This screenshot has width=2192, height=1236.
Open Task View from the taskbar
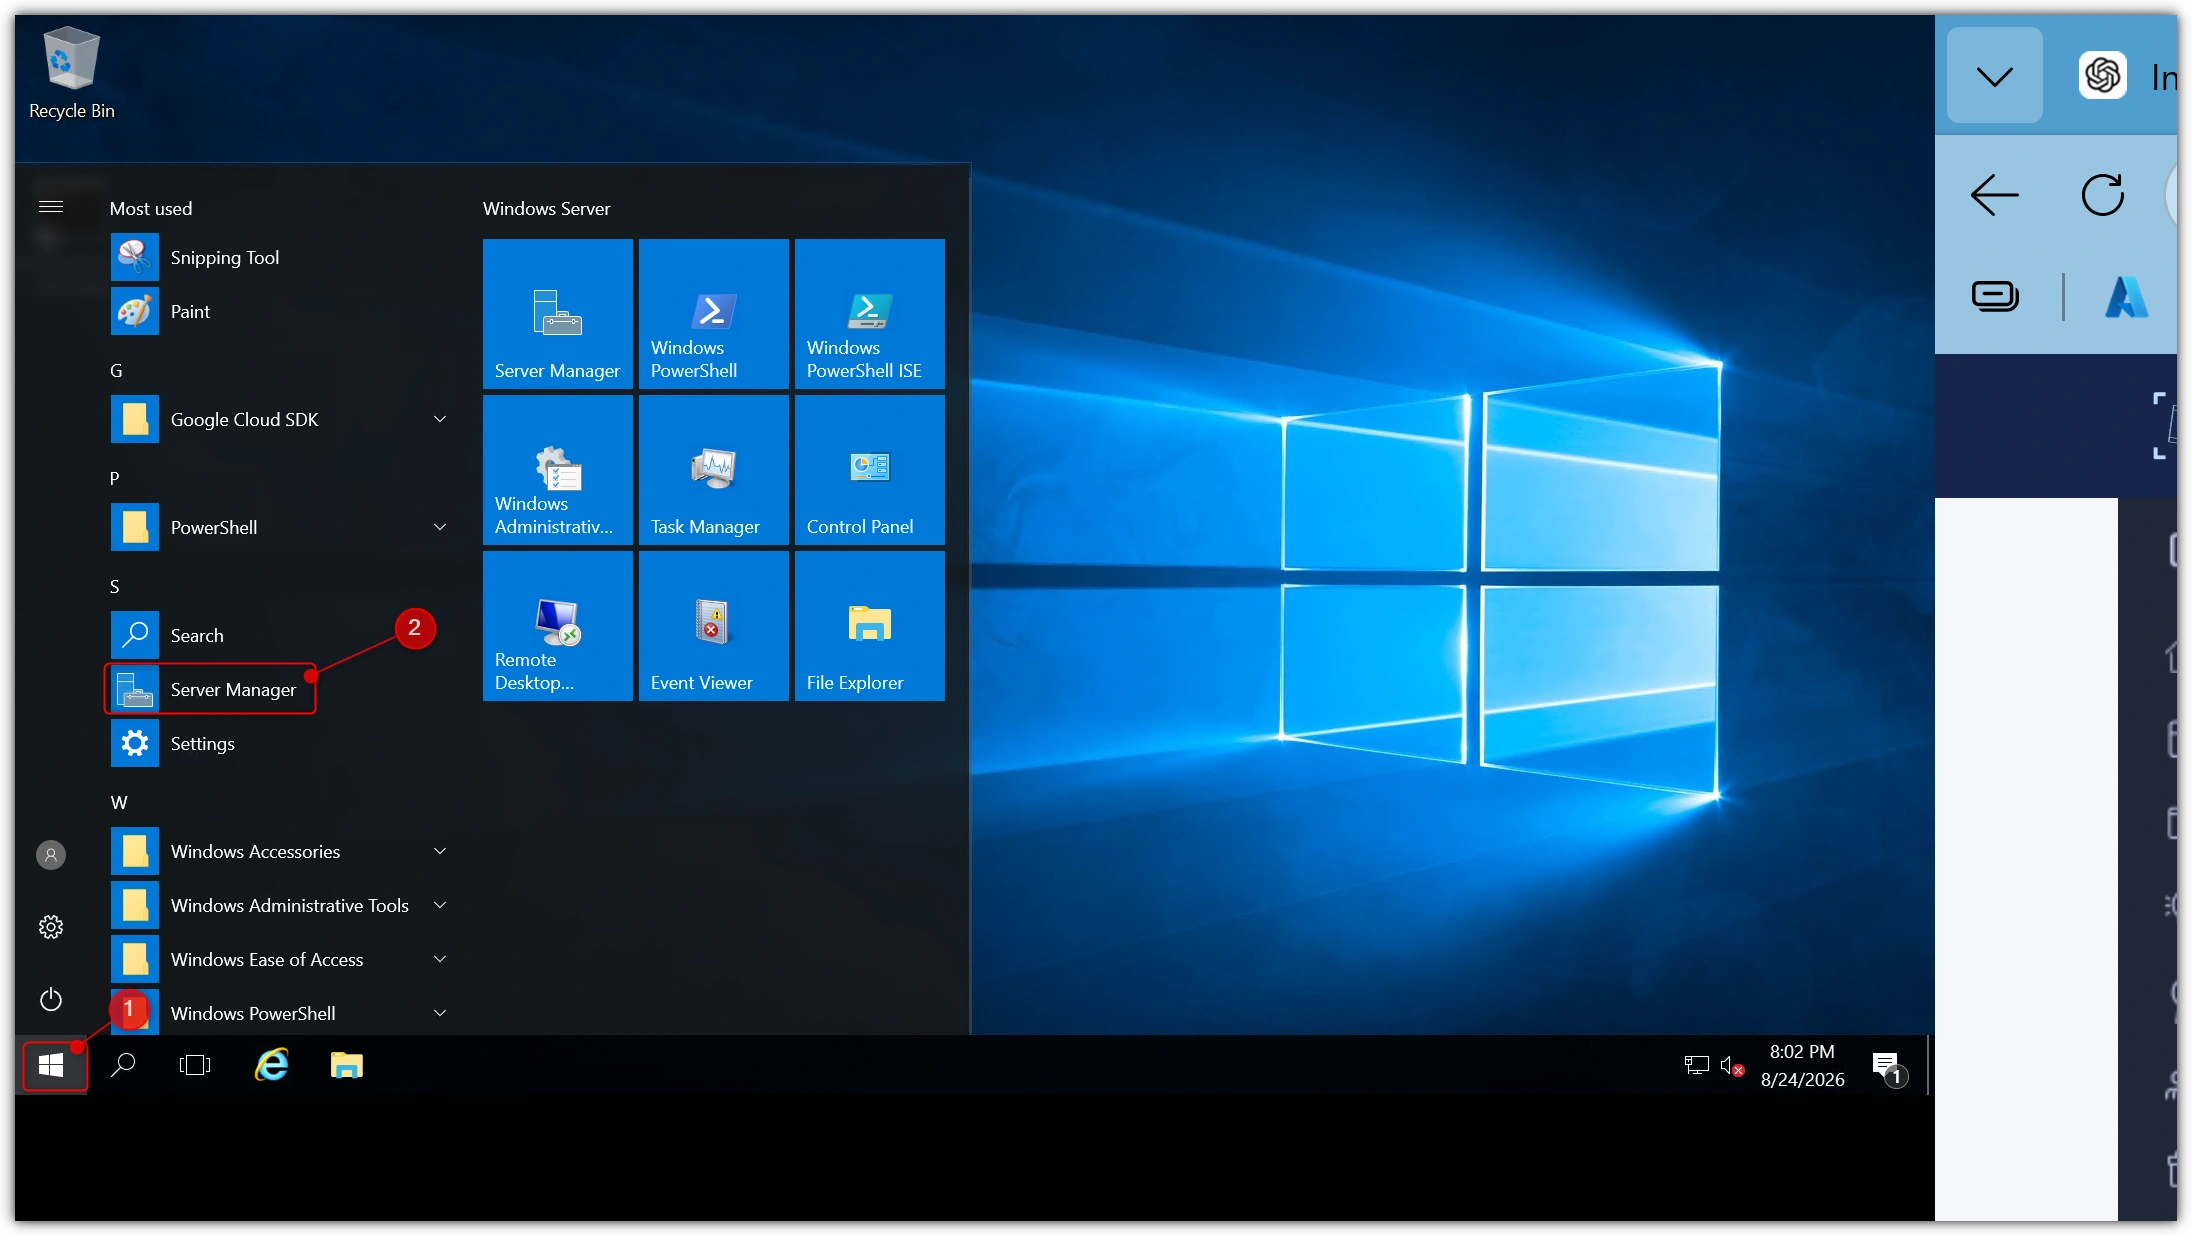[x=195, y=1066]
